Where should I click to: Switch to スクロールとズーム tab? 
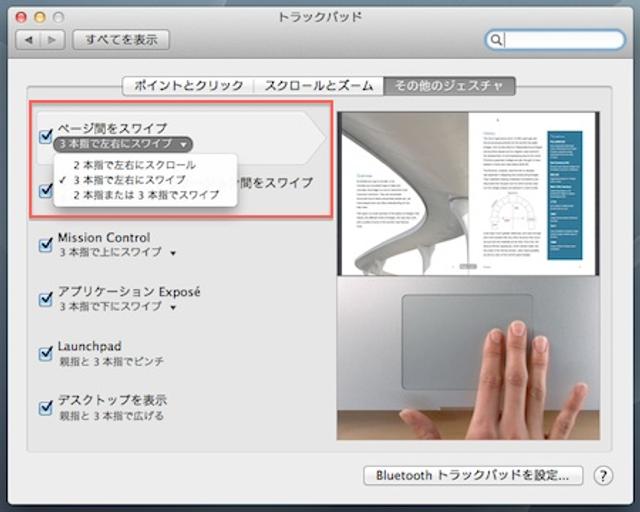[x=318, y=86]
